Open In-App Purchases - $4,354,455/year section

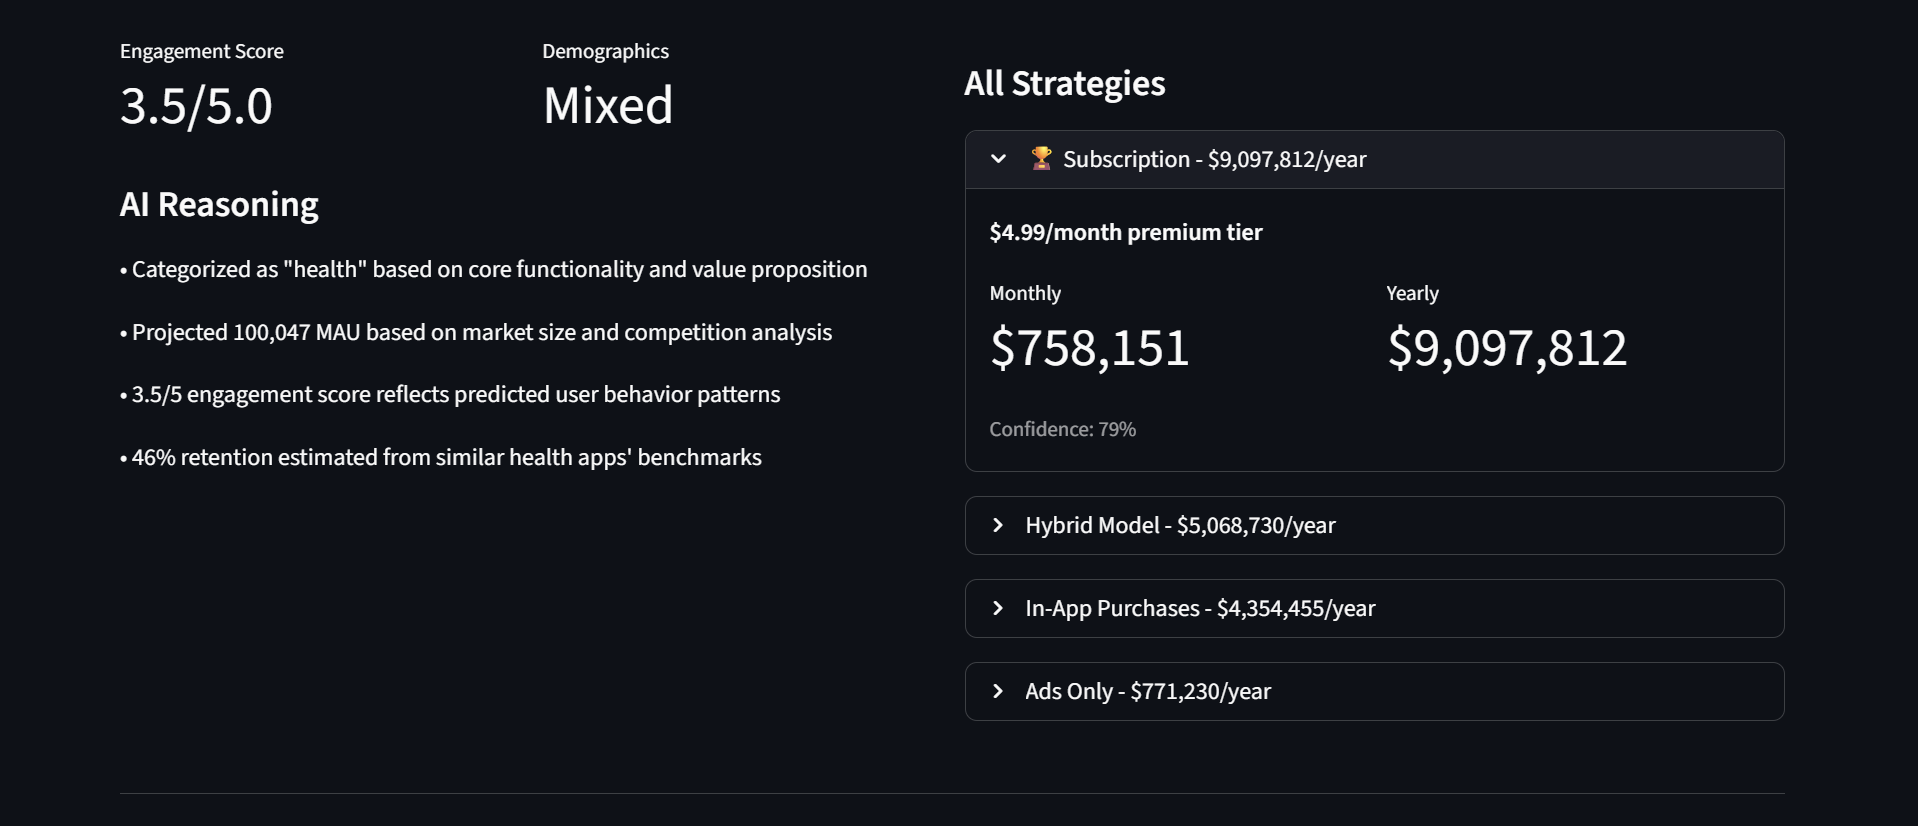1200,608
